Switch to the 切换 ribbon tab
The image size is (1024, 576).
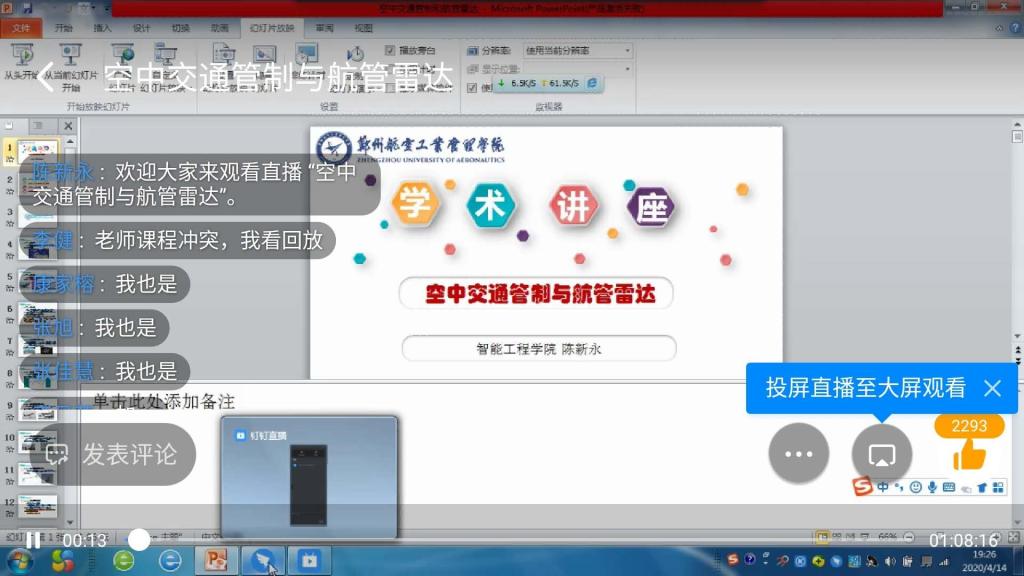tap(180, 28)
